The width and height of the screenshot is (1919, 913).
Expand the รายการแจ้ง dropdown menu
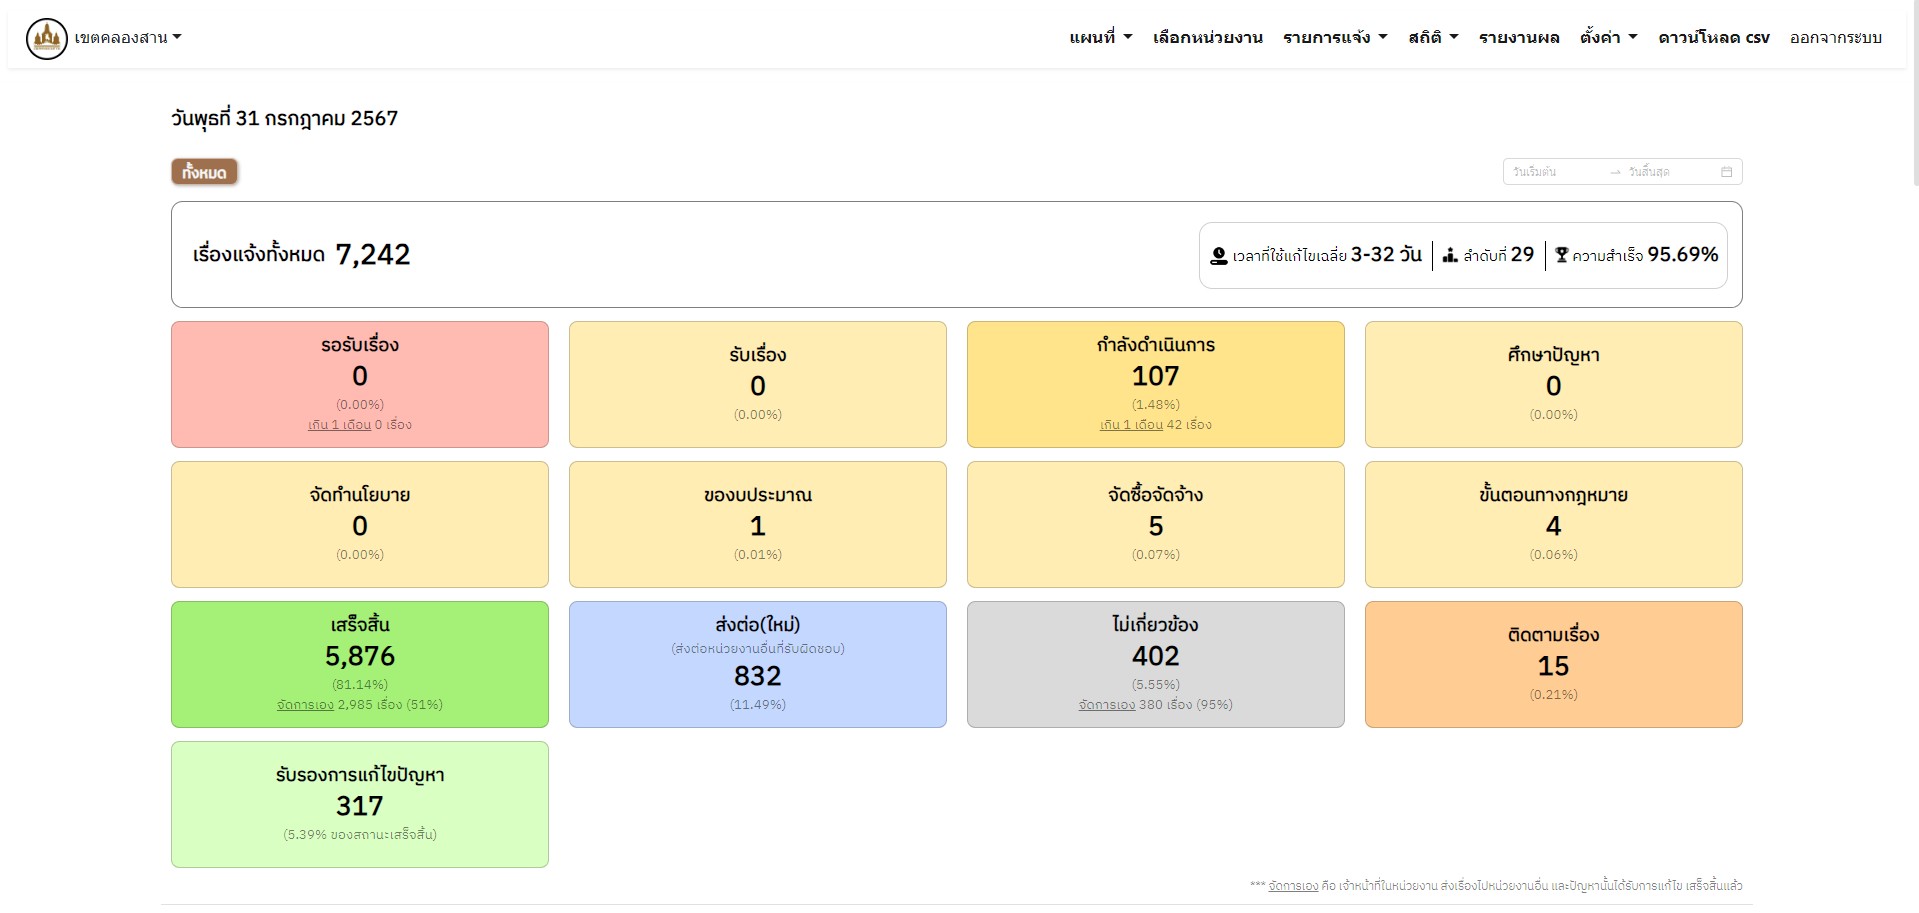(1335, 38)
